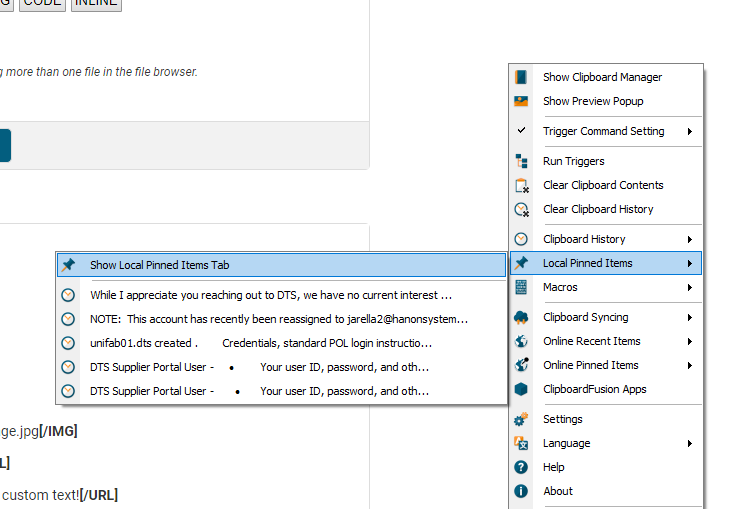The image size is (737, 509).
Task: Expand the Language submenu arrow
Action: coord(689,443)
